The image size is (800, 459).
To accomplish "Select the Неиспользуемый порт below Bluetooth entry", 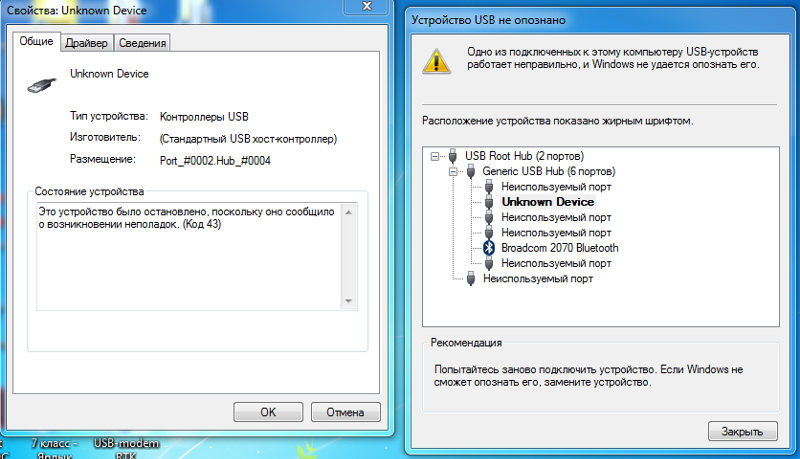I will [556, 263].
